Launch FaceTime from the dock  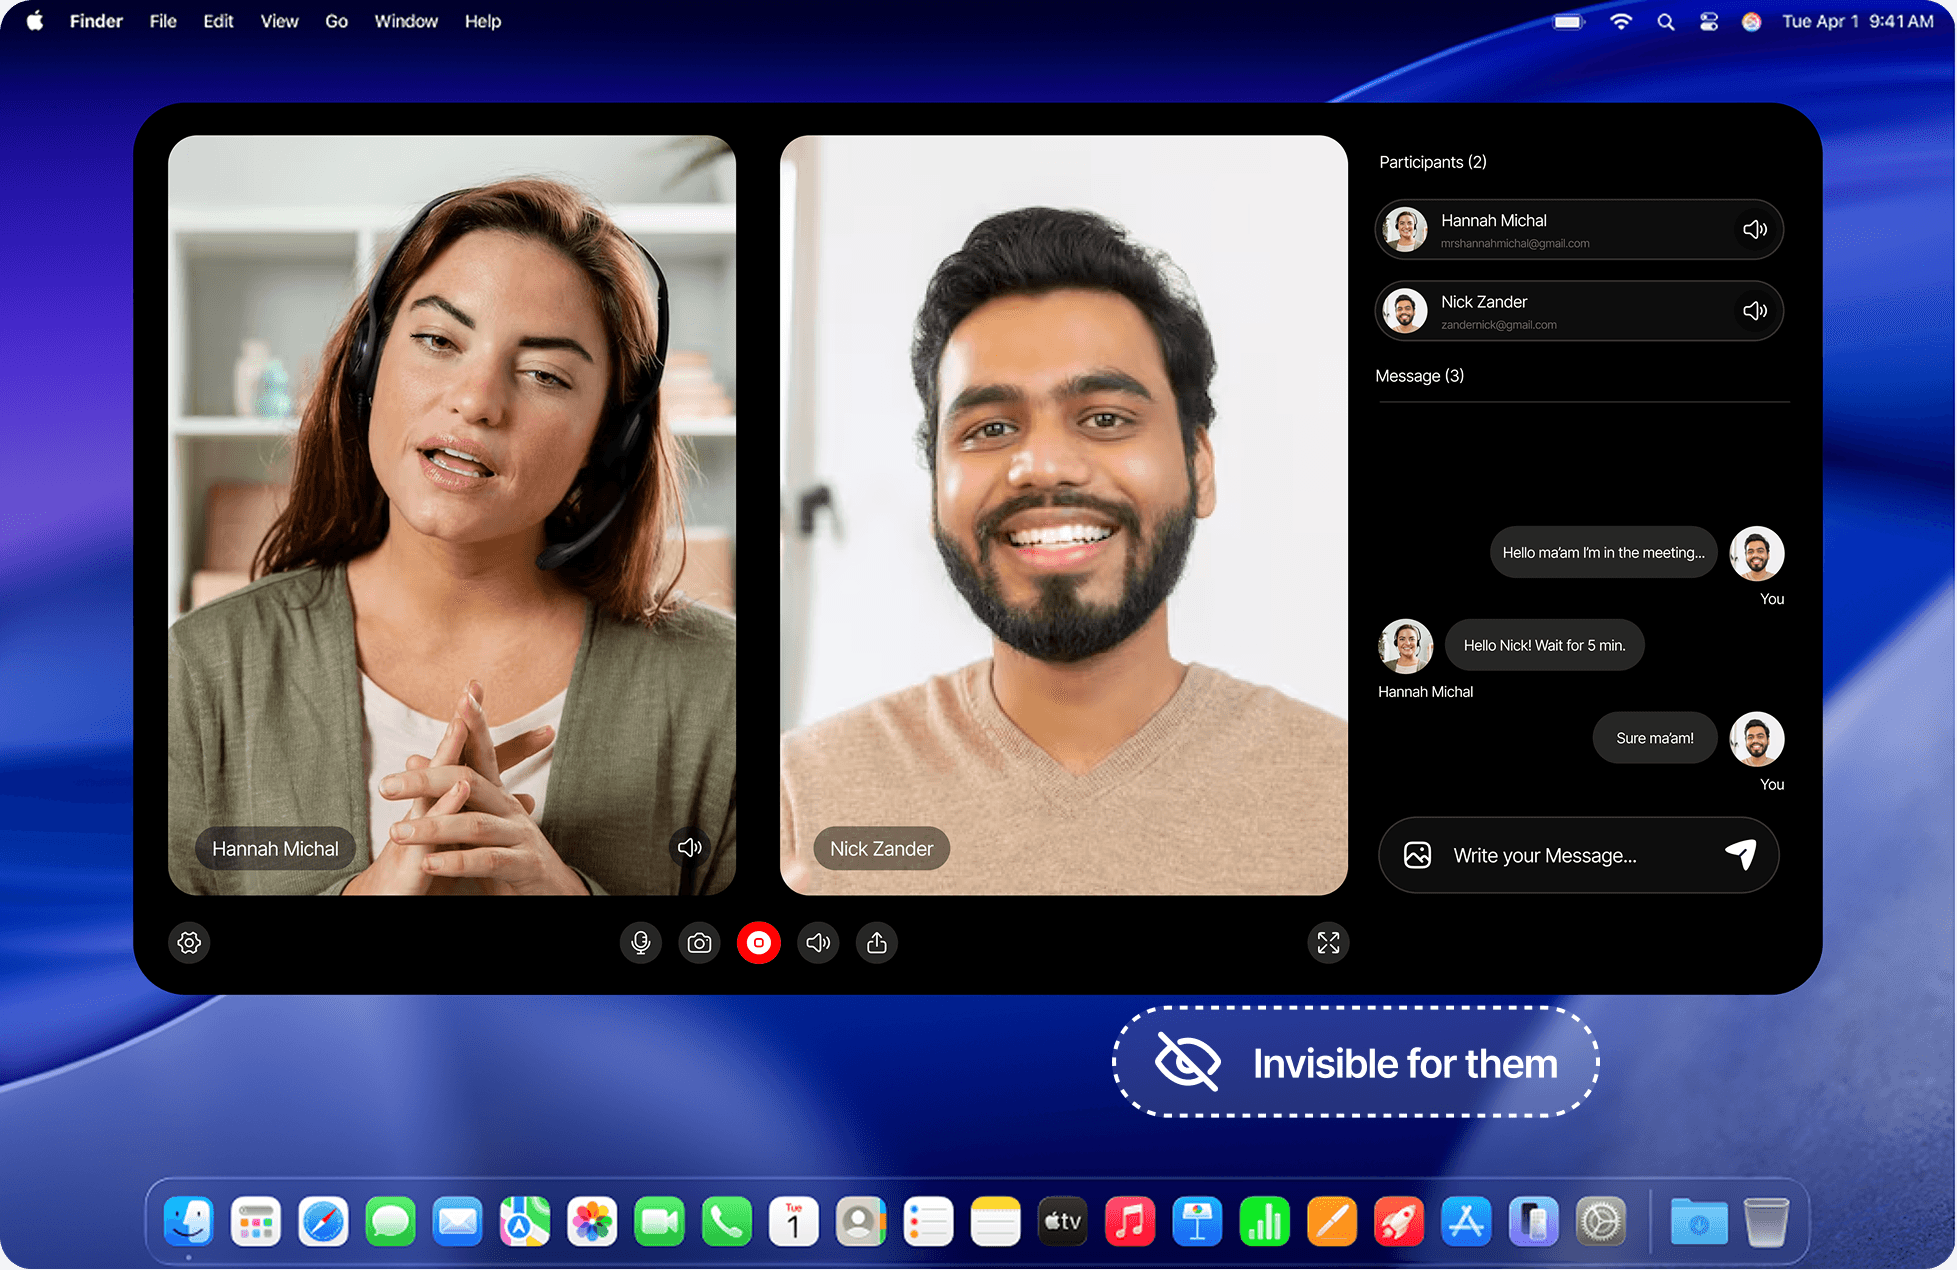[659, 1221]
